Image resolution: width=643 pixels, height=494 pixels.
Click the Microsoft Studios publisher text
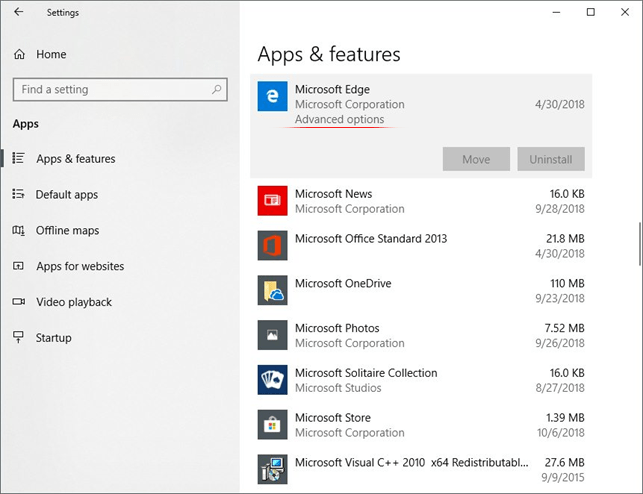(338, 388)
